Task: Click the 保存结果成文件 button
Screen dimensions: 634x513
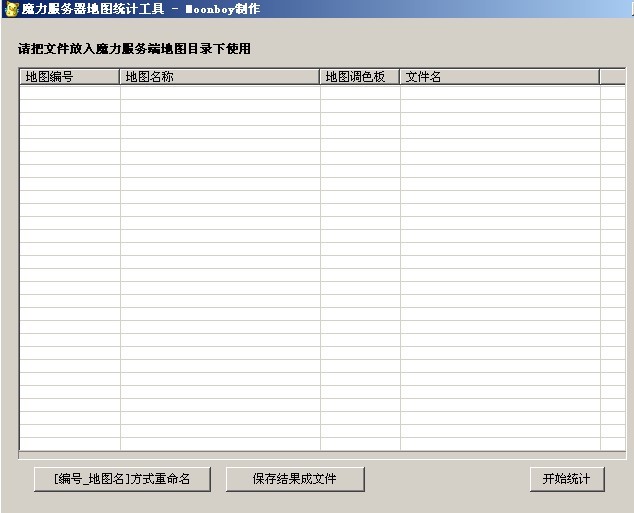Action: (x=295, y=479)
